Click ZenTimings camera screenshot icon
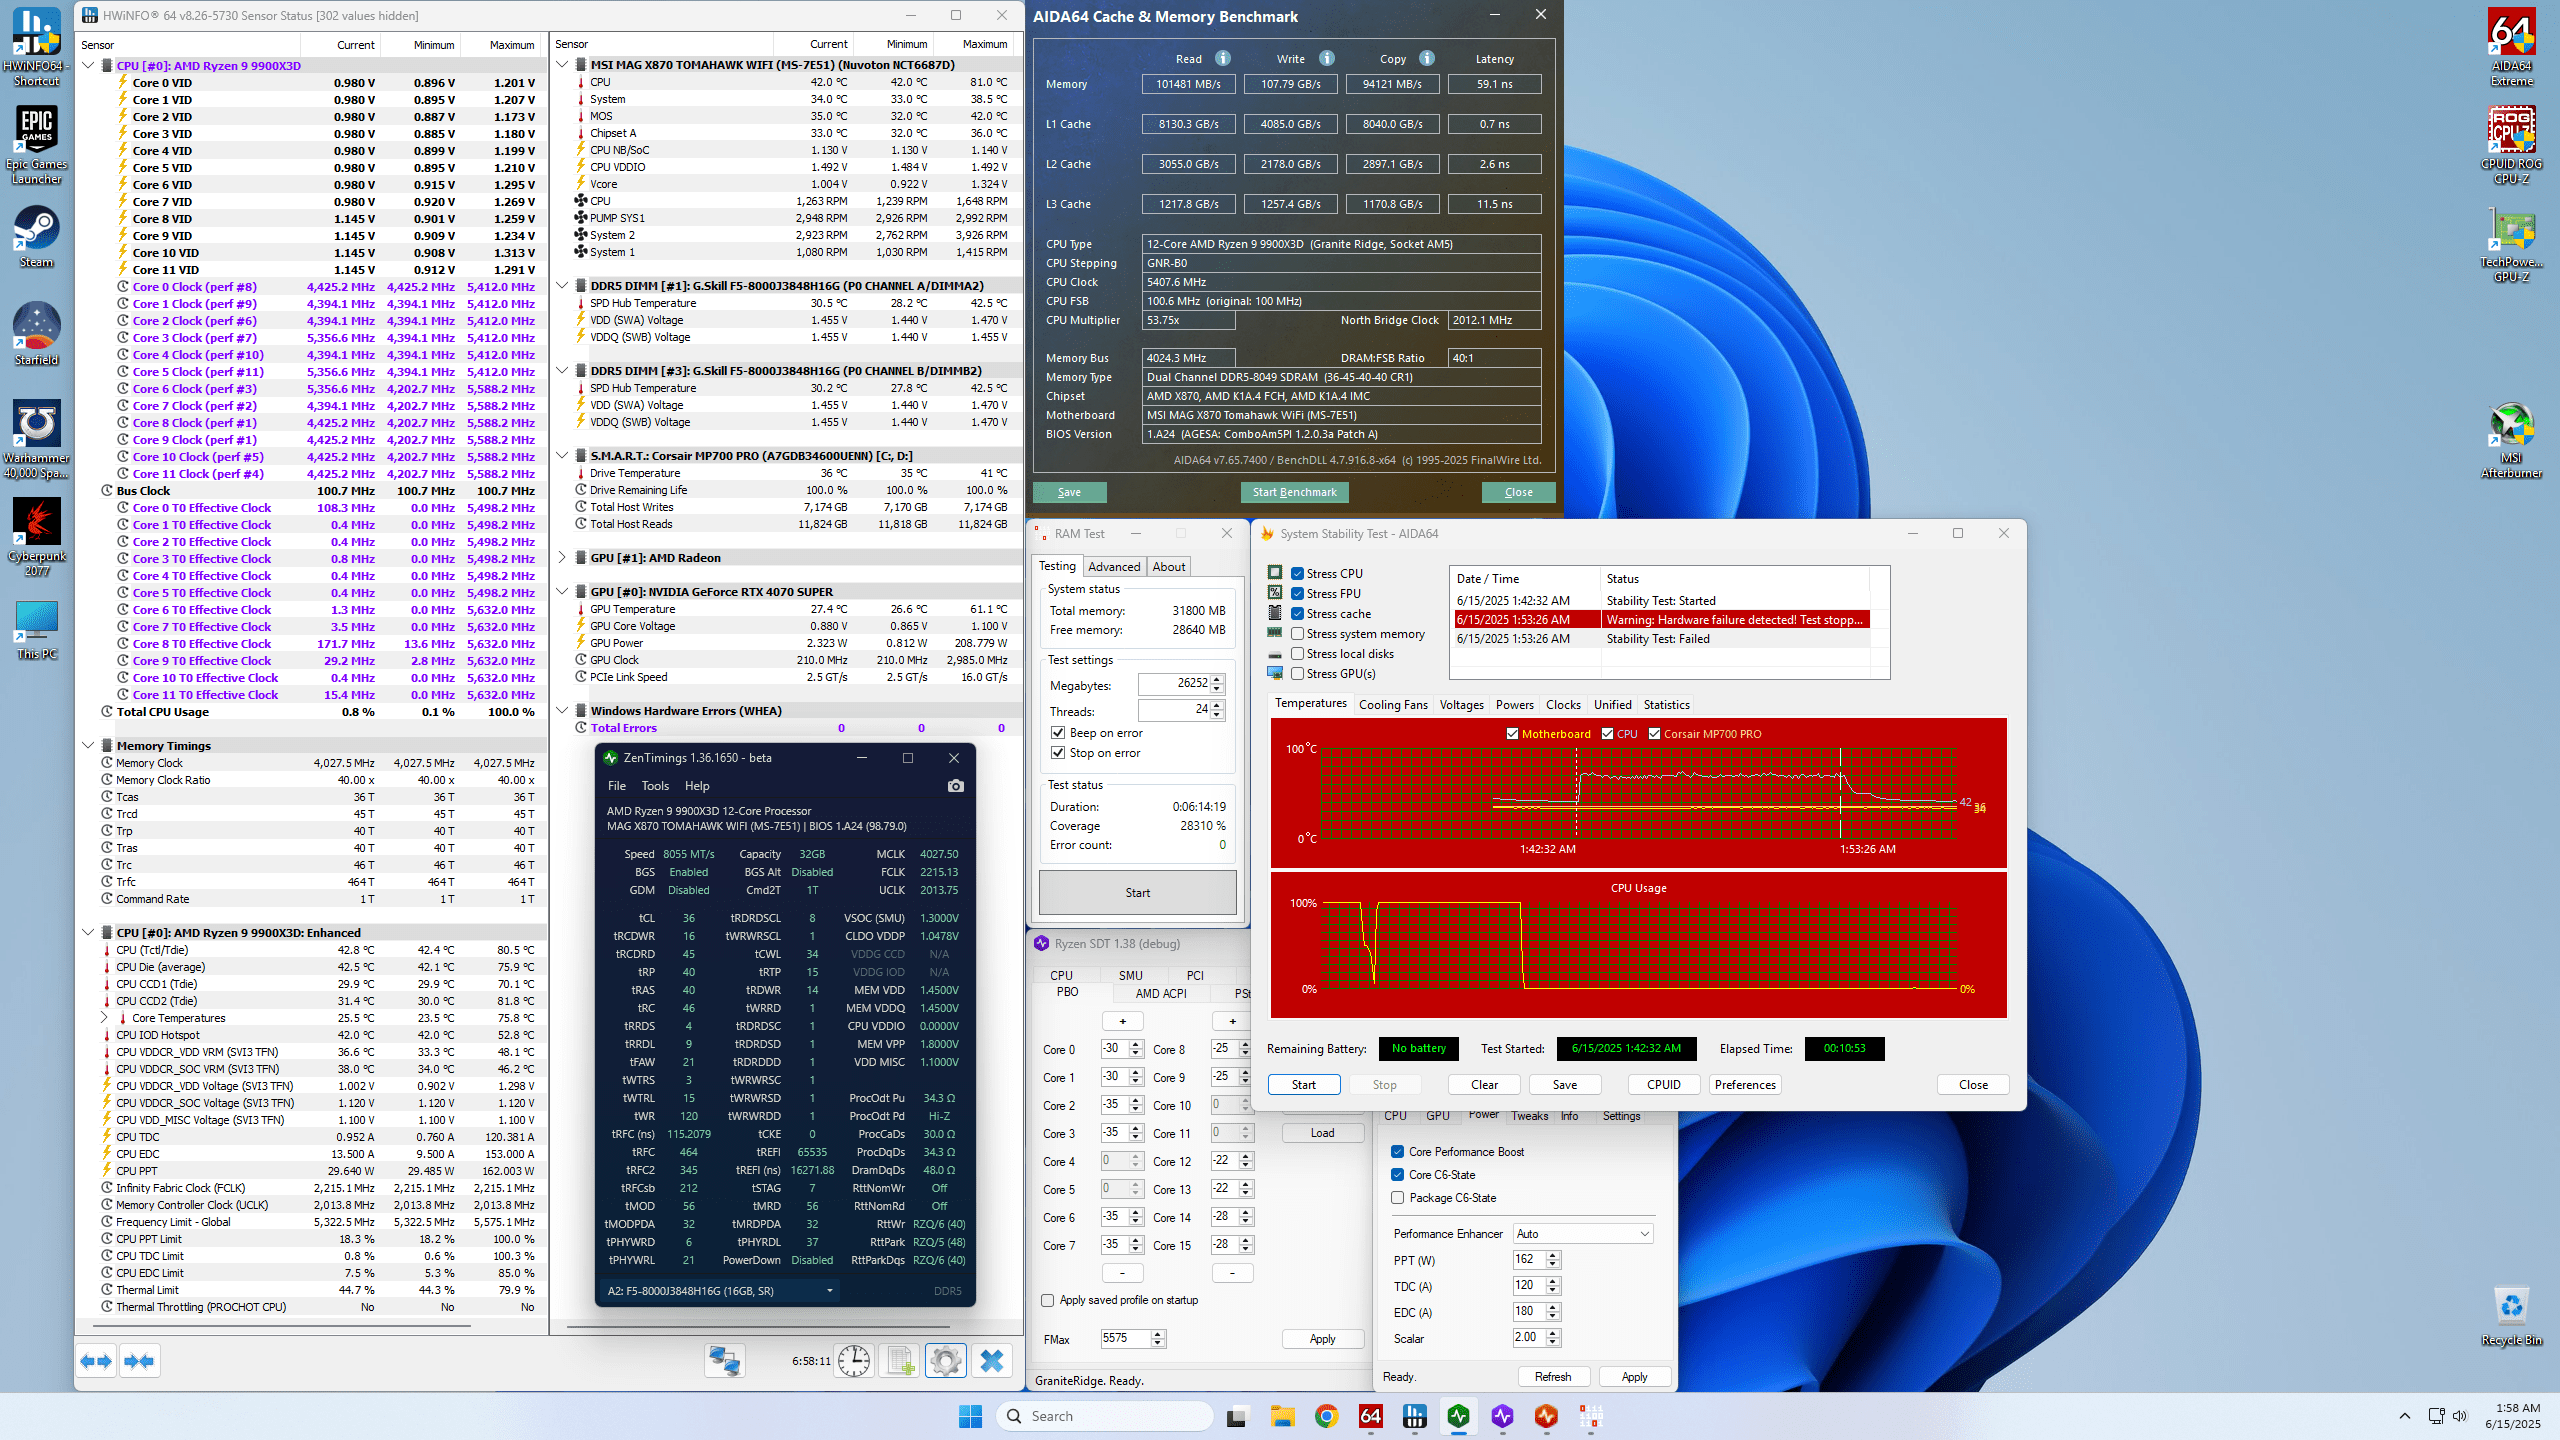 [955, 786]
